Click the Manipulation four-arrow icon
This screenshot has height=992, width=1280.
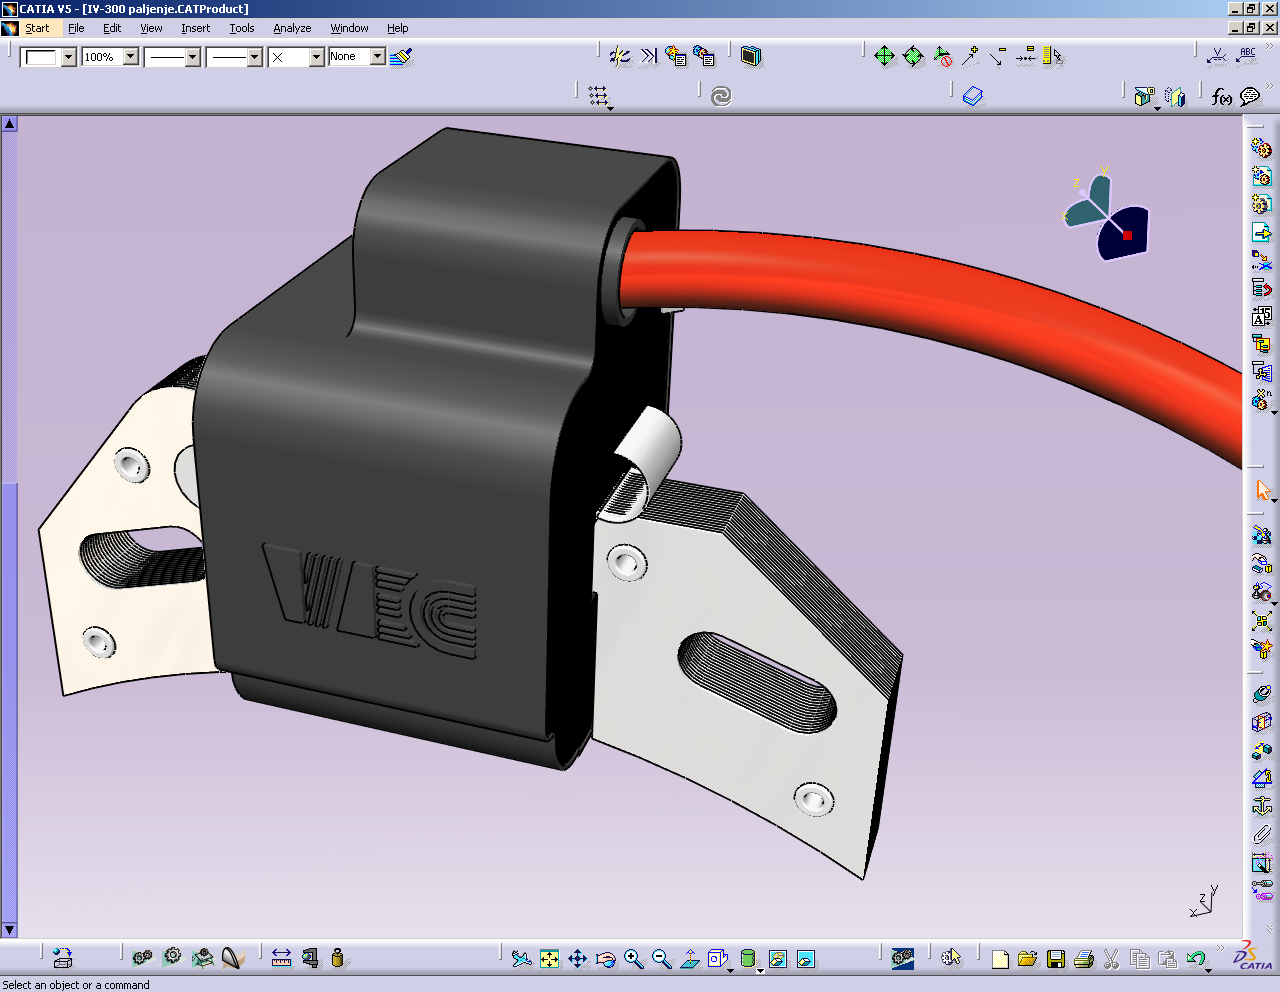pyautogui.click(x=884, y=56)
